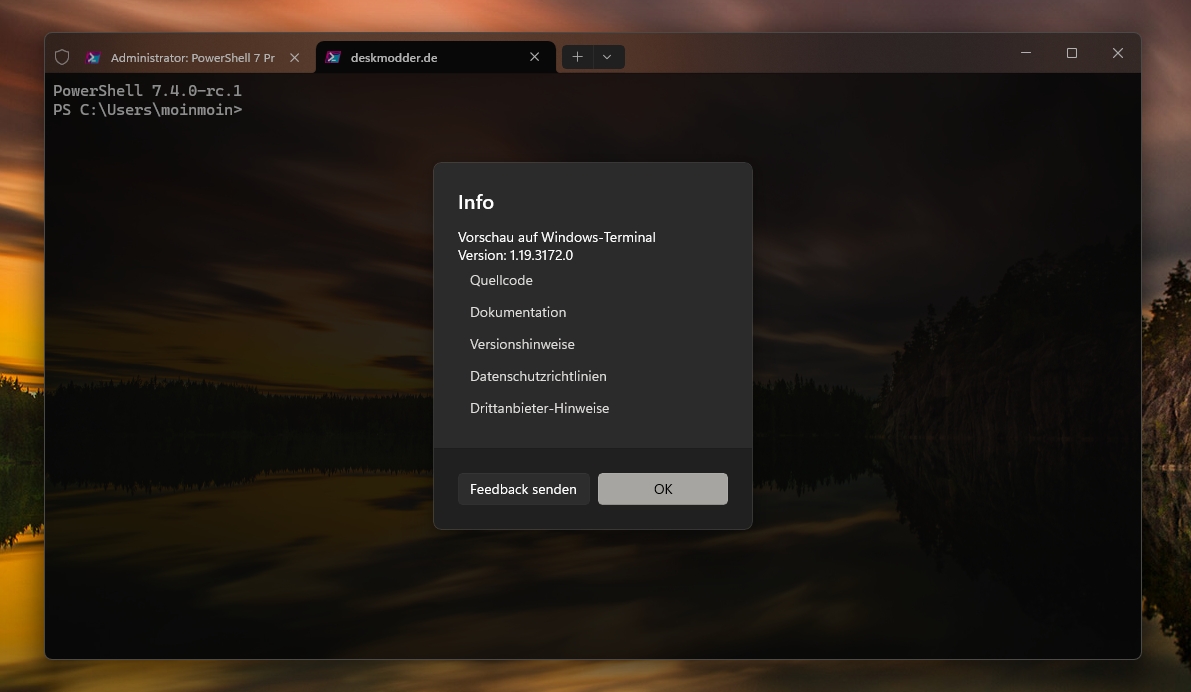Click the Vorschau auf Windows-Terminal text
This screenshot has height=692, width=1191.
click(557, 237)
